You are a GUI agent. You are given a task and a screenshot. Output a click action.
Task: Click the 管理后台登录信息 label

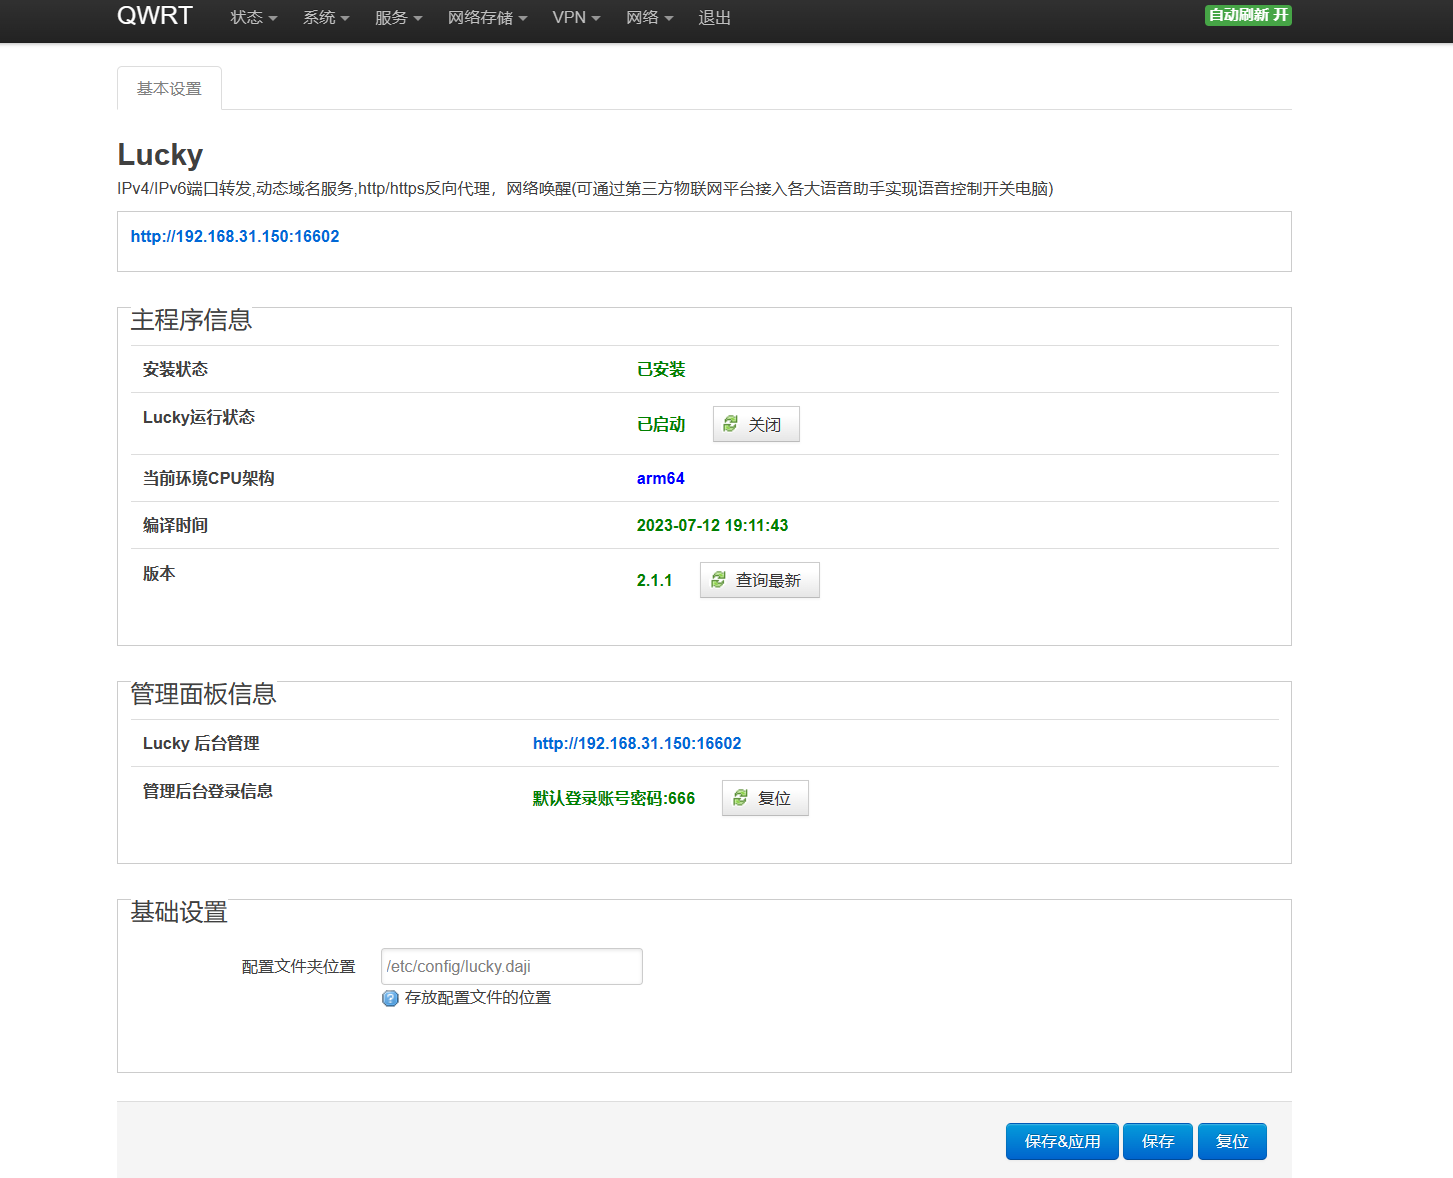pyautogui.click(x=208, y=791)
